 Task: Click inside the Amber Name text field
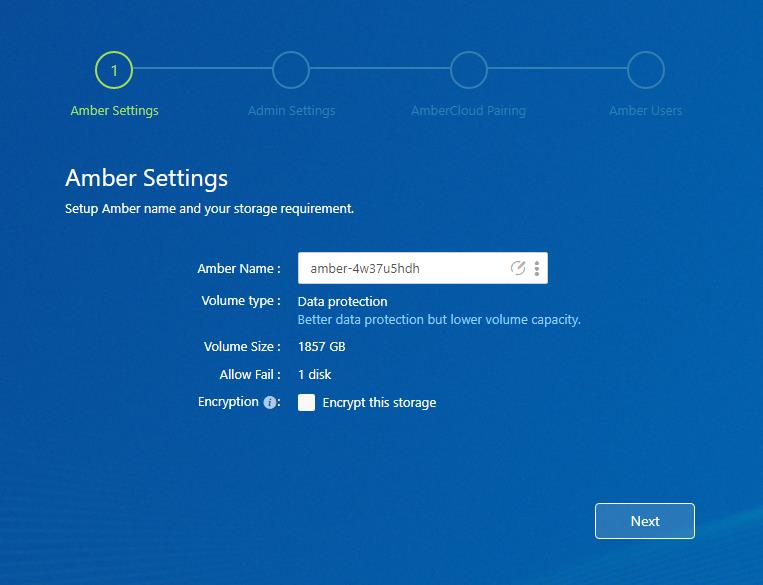pyautogui.click(x=400, y=268)
